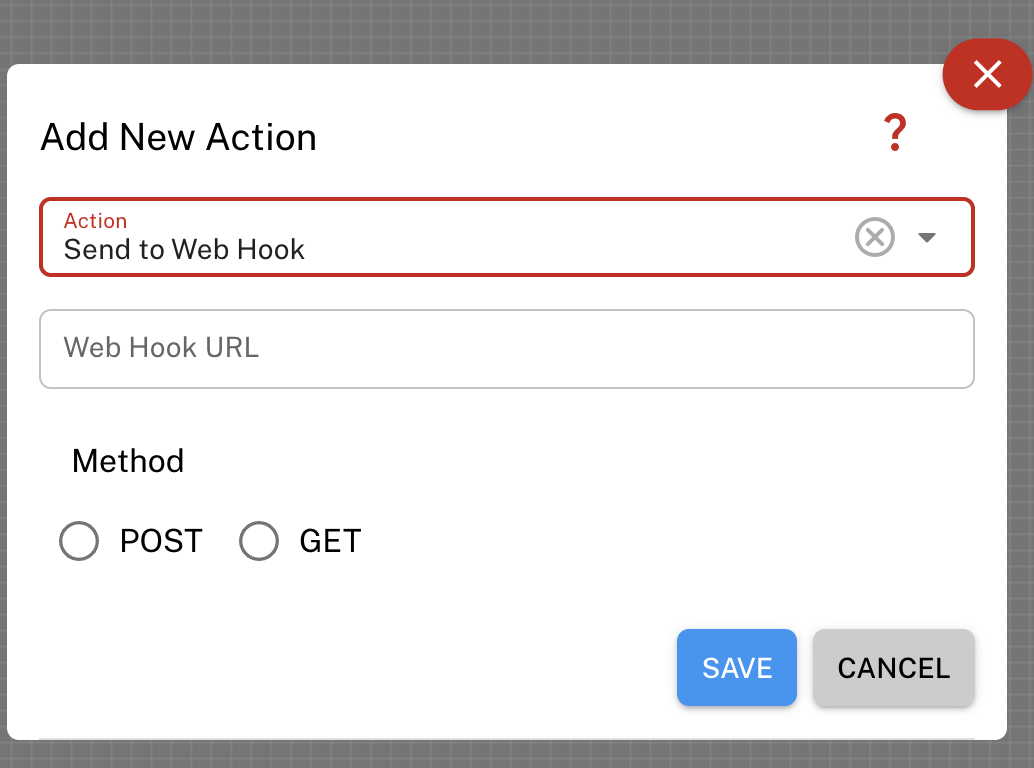The image size is (1034, 768).
Task: Click the clear icon inside Action selector
Action: [875, 237]
